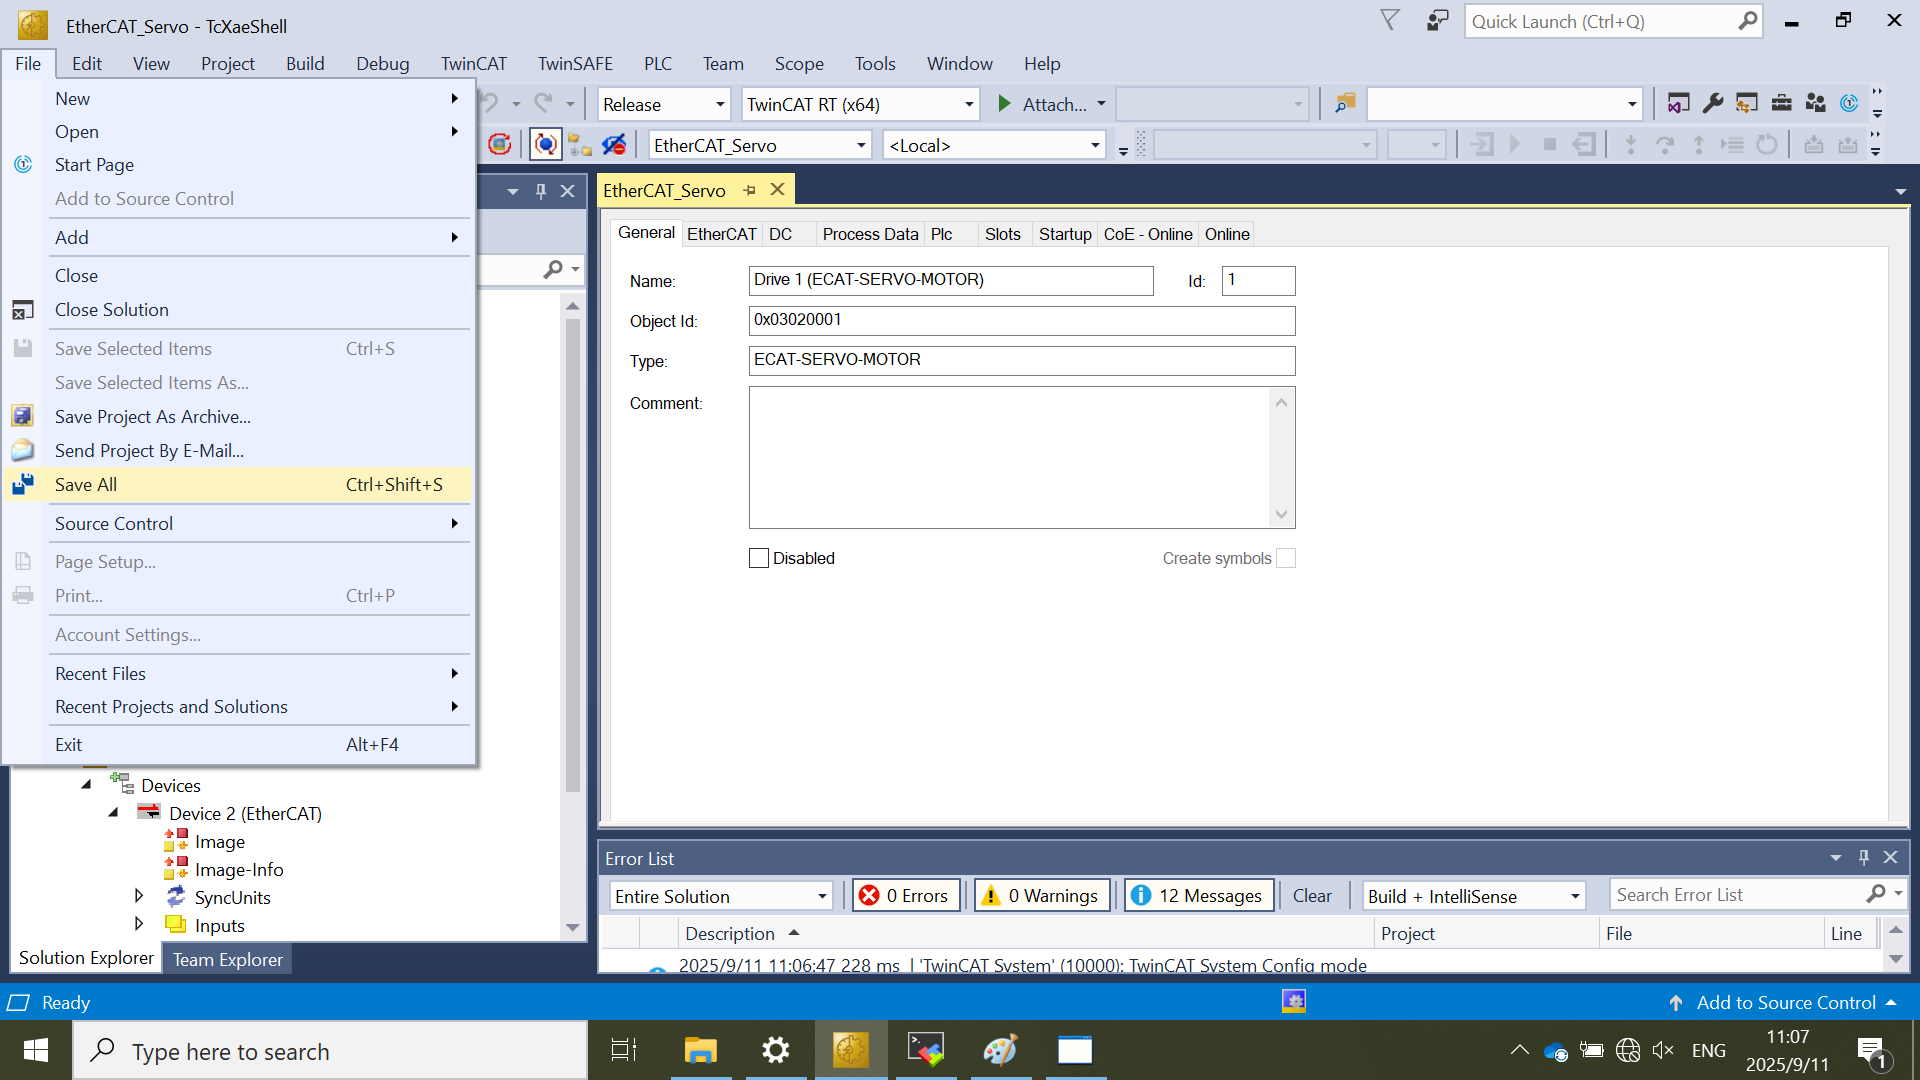Click the Comment text area

(1010, 457)
